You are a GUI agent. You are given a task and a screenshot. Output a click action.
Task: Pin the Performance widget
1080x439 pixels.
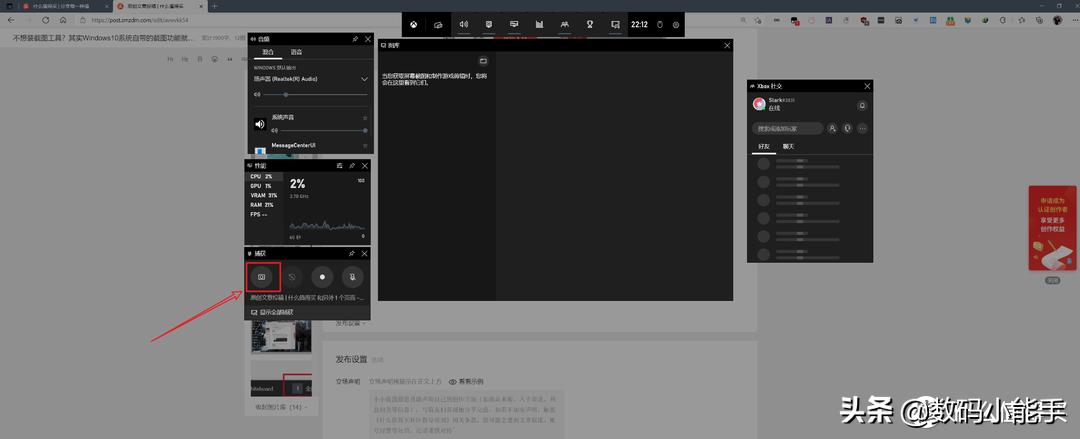(x=352, y=166)
